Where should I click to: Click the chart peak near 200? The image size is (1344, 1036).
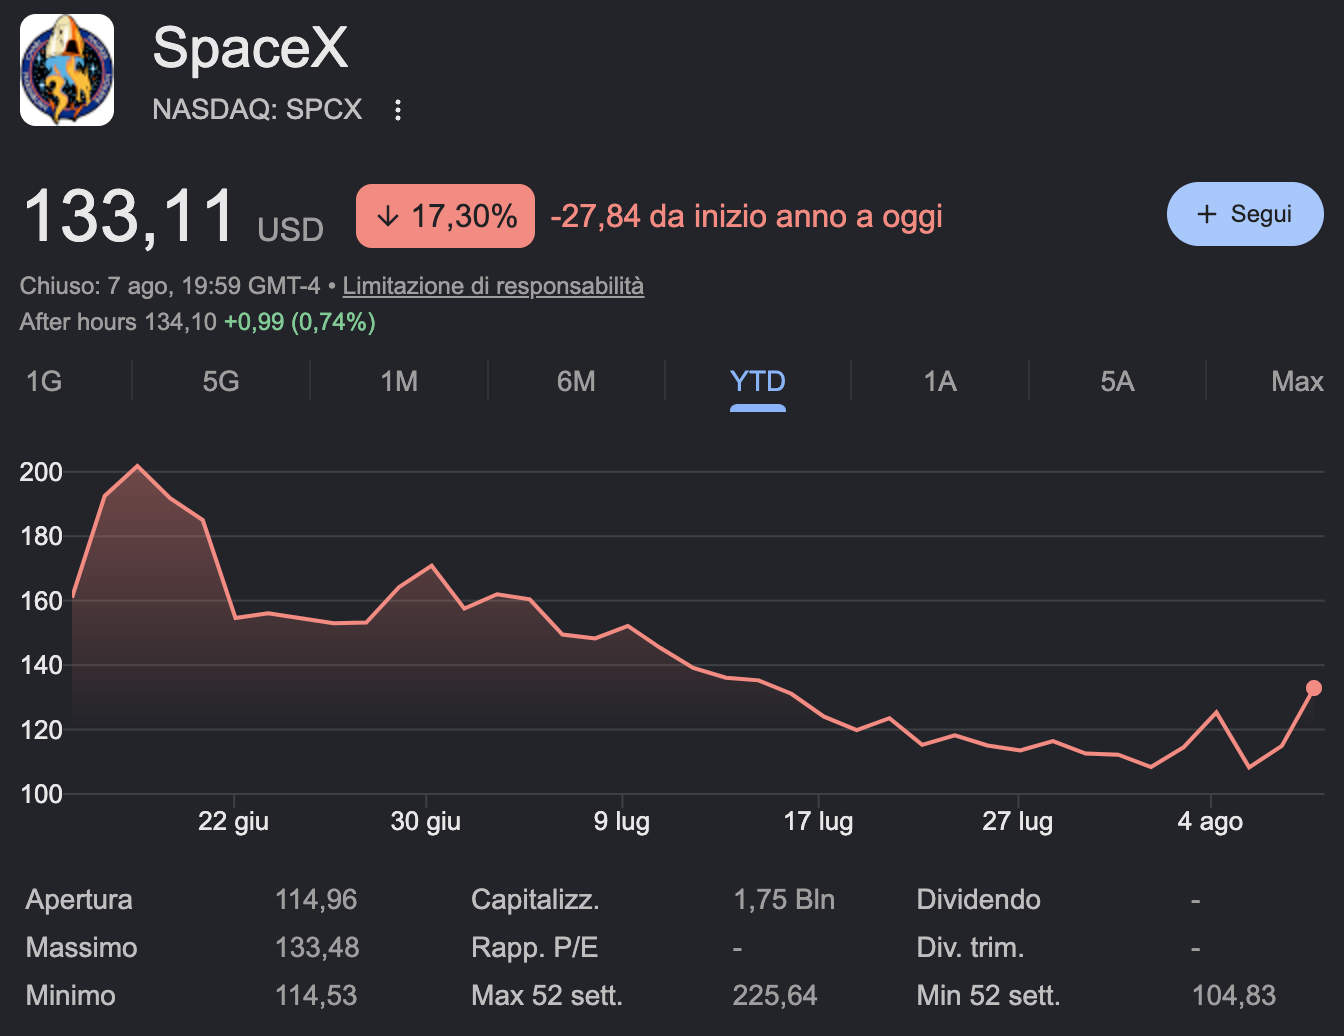(138, 466)
